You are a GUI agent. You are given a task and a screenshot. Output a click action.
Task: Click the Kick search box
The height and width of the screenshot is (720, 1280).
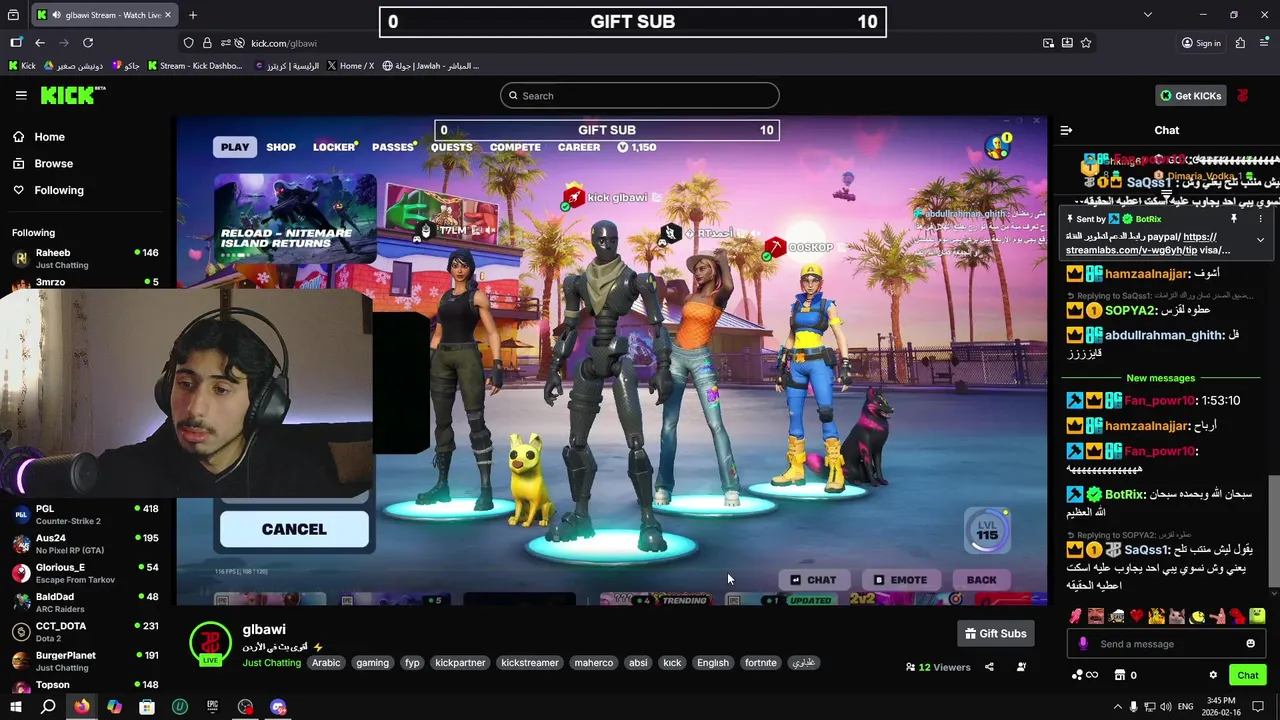click(x=640, y=96)
